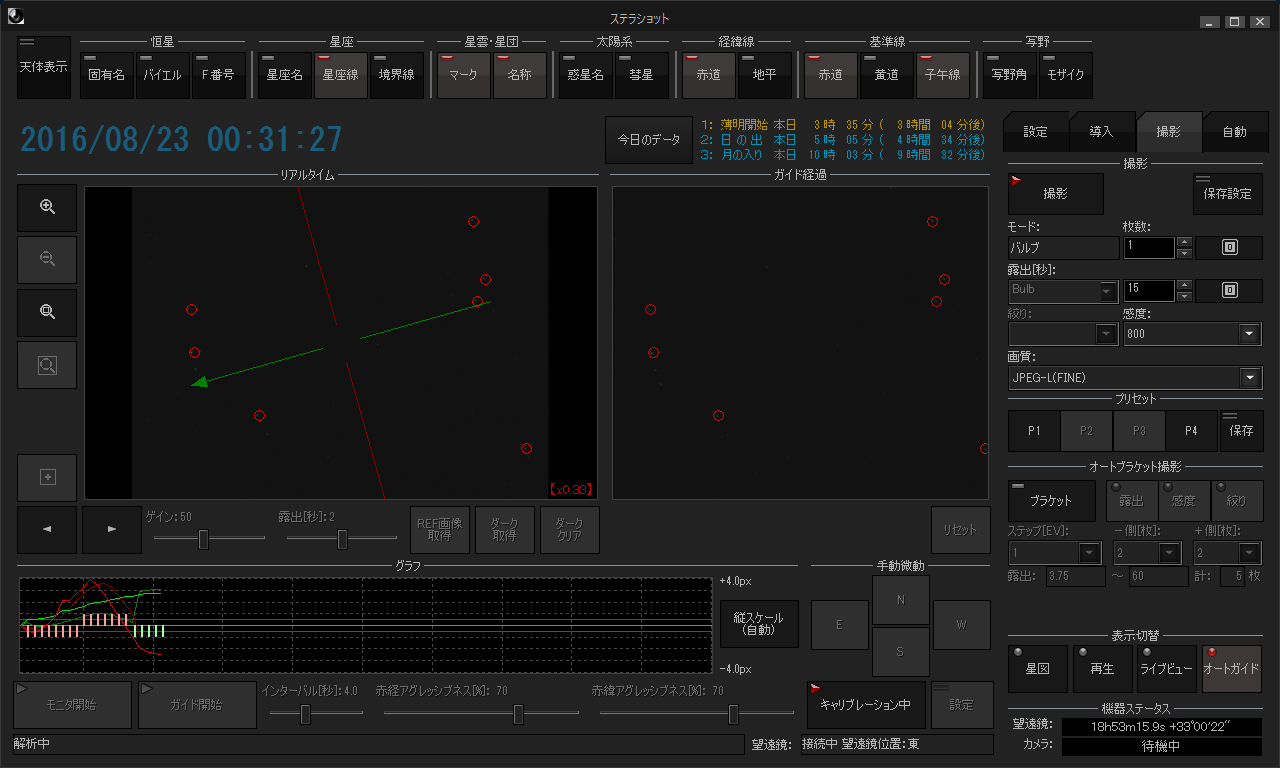Enable the 黄道 ecliptic reference line
This screenshot has height=768, width=1280.
886,75
